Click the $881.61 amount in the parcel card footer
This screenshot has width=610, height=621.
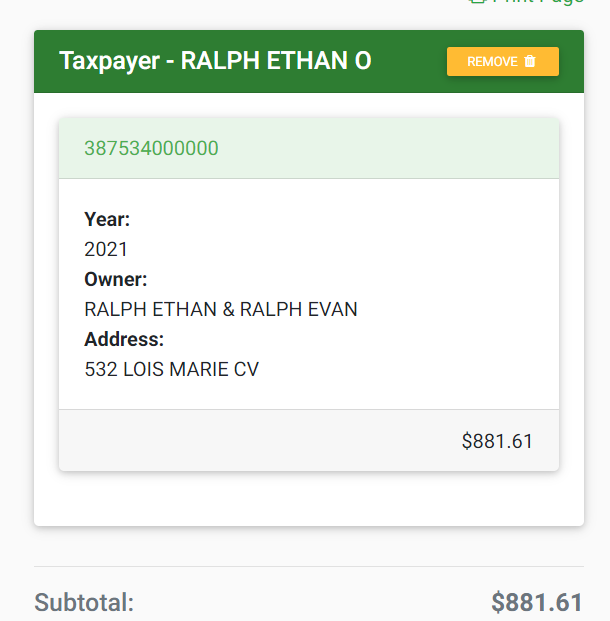497,441
